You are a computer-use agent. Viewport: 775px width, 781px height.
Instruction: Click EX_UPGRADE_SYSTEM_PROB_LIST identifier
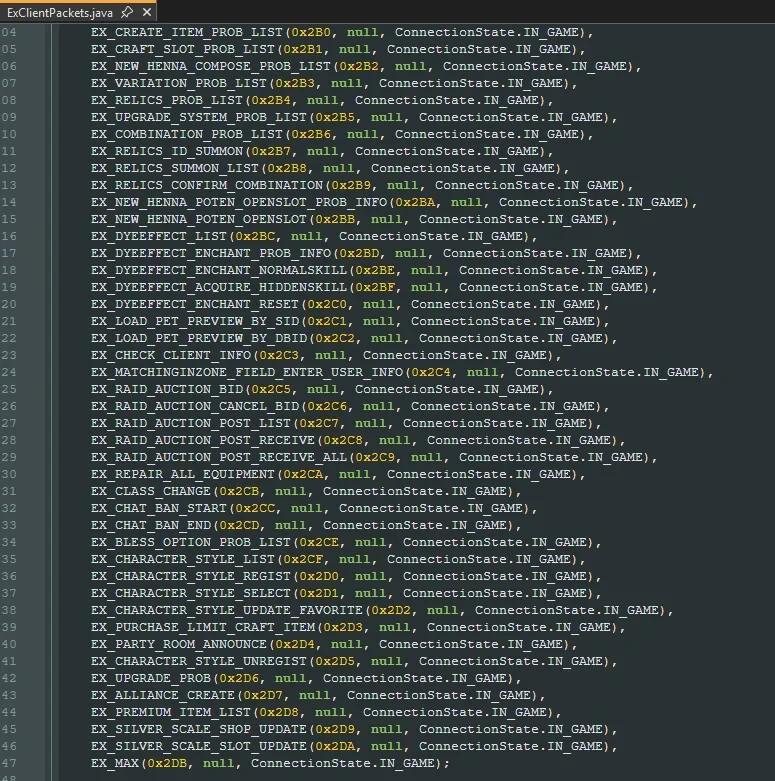(199, 117)
